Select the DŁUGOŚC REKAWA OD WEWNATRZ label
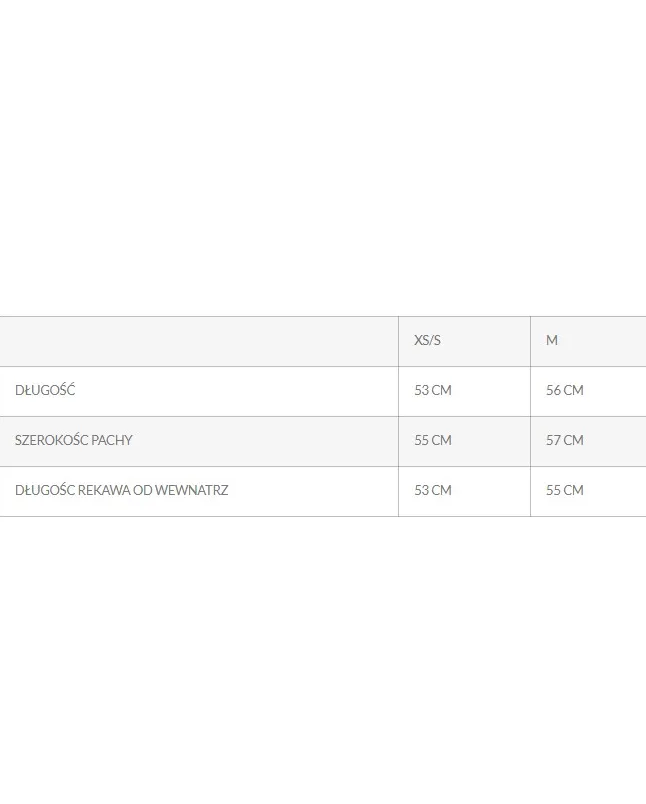646x804 pixels. pyautogui.click(x=122, y=490)
